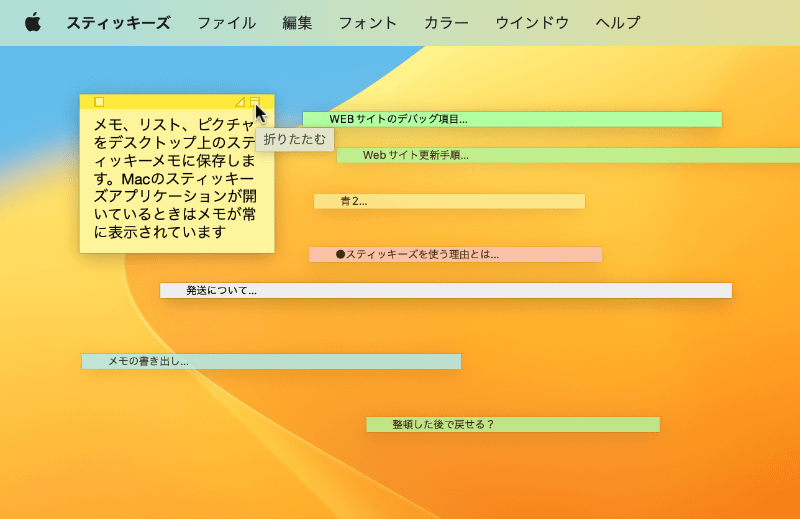The width and height of the screenshot is (800, 519).
Task: Select the gray note '発送について...'
Action: [x=446, y=290]
